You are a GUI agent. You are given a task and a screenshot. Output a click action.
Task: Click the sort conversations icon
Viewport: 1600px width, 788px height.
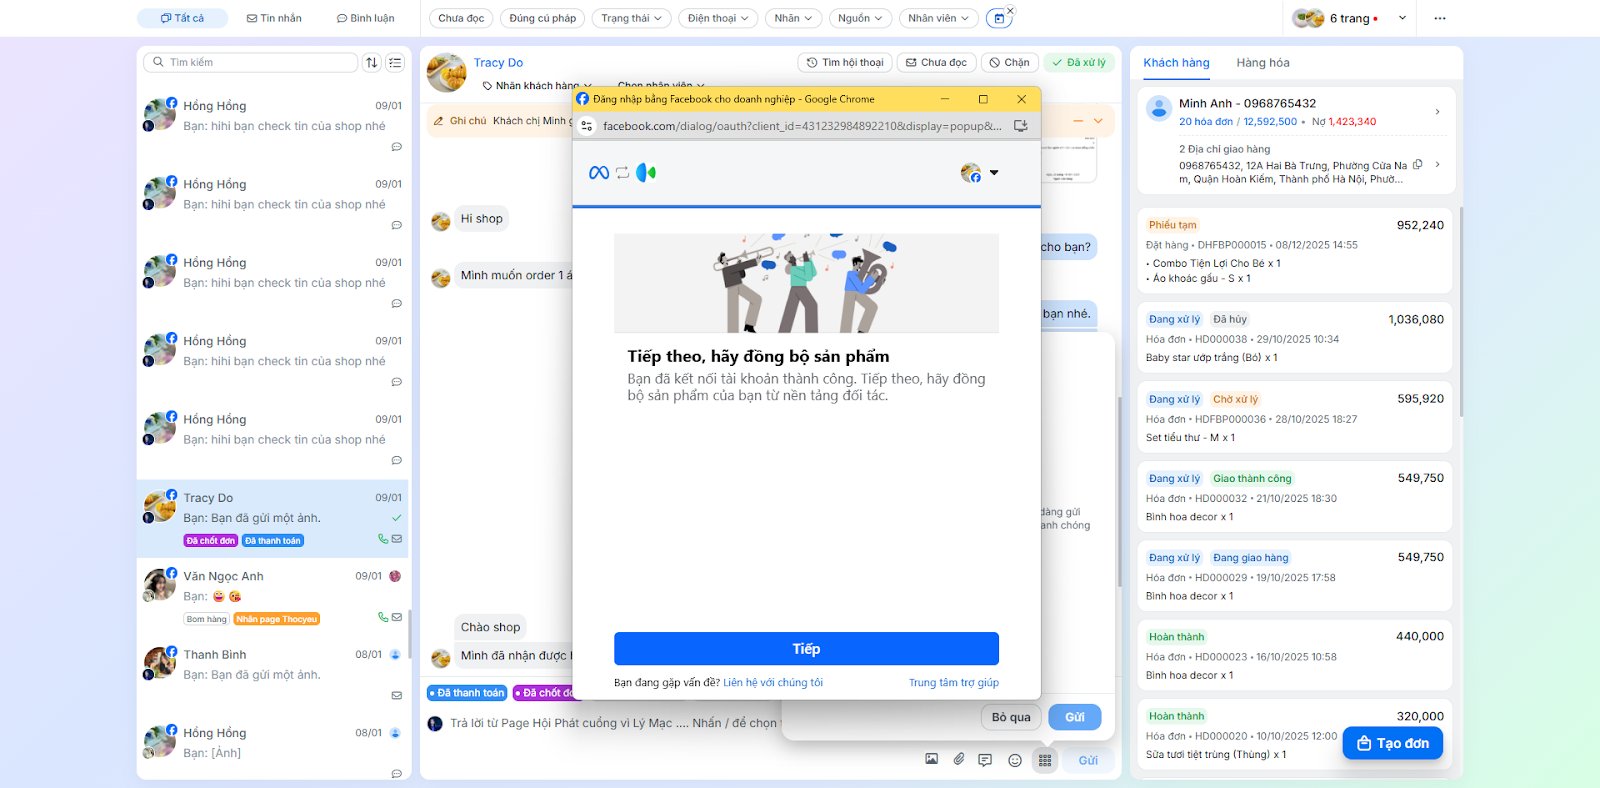click(x=372, y=63)
